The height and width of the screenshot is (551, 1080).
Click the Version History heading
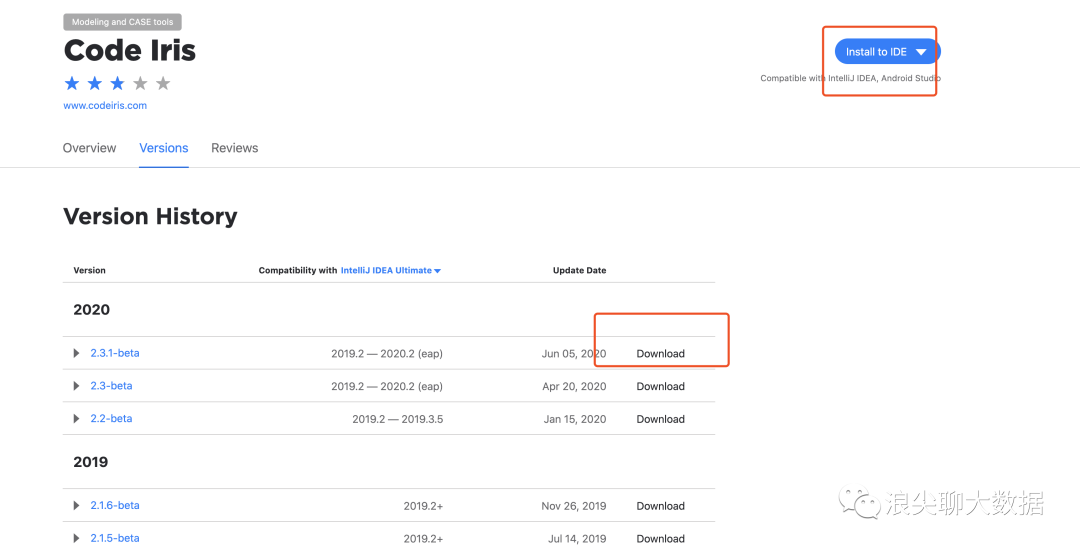tap(150, 216)
